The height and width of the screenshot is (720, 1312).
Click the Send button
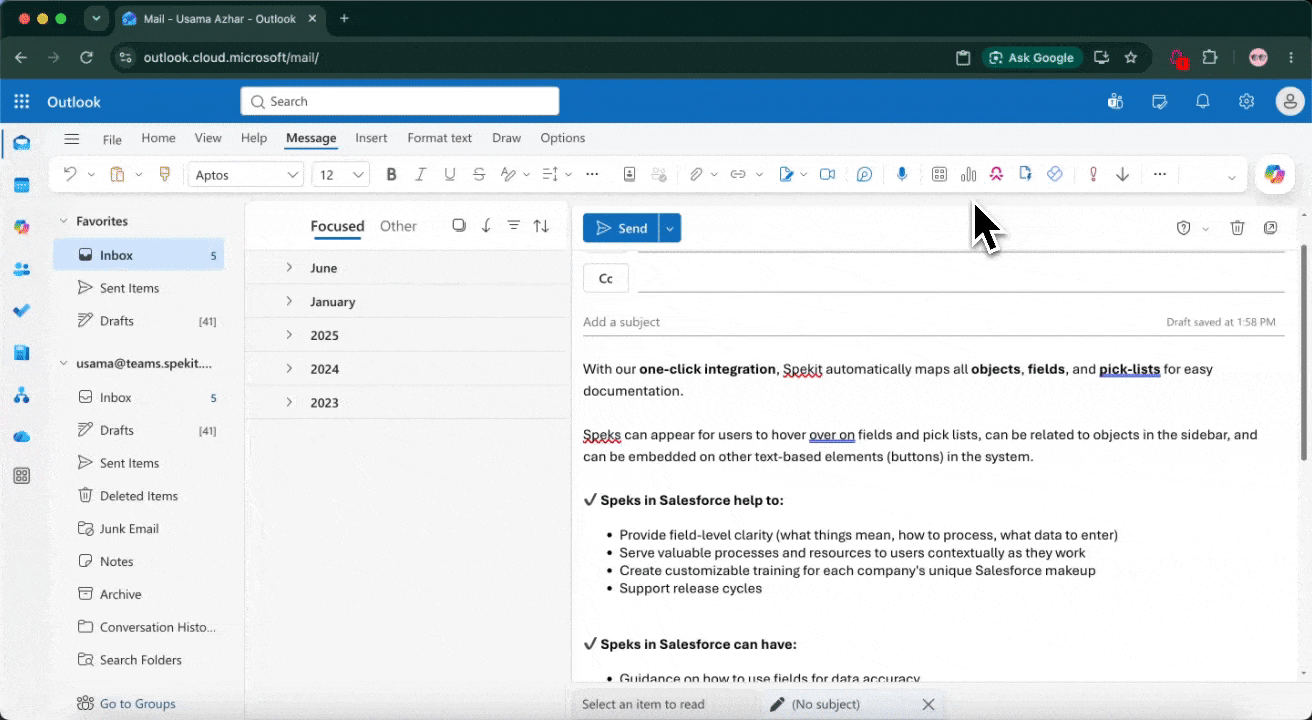(x=621, y=228)
